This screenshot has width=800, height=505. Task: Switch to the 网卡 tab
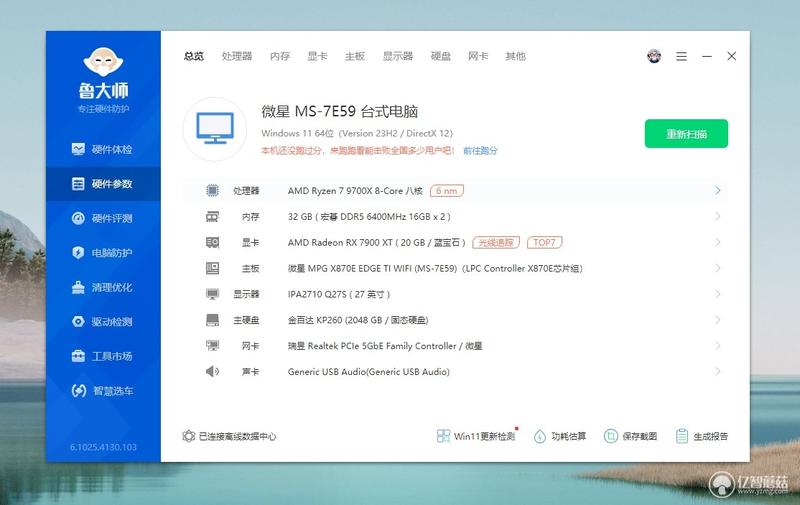click(478, 56)
